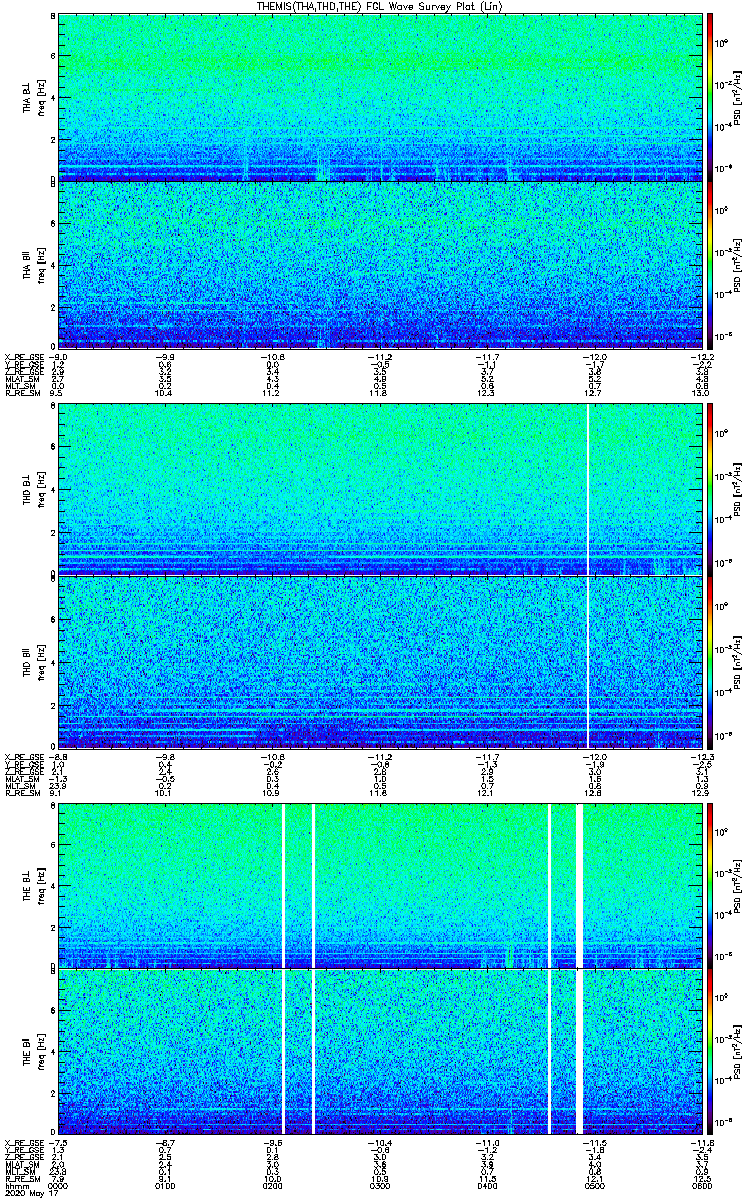Click the 'THD B⊥ freq [Hz]' axis label
Image resolution: width=750 pixels, height=1200 pixels.
[x=33, y=490]
